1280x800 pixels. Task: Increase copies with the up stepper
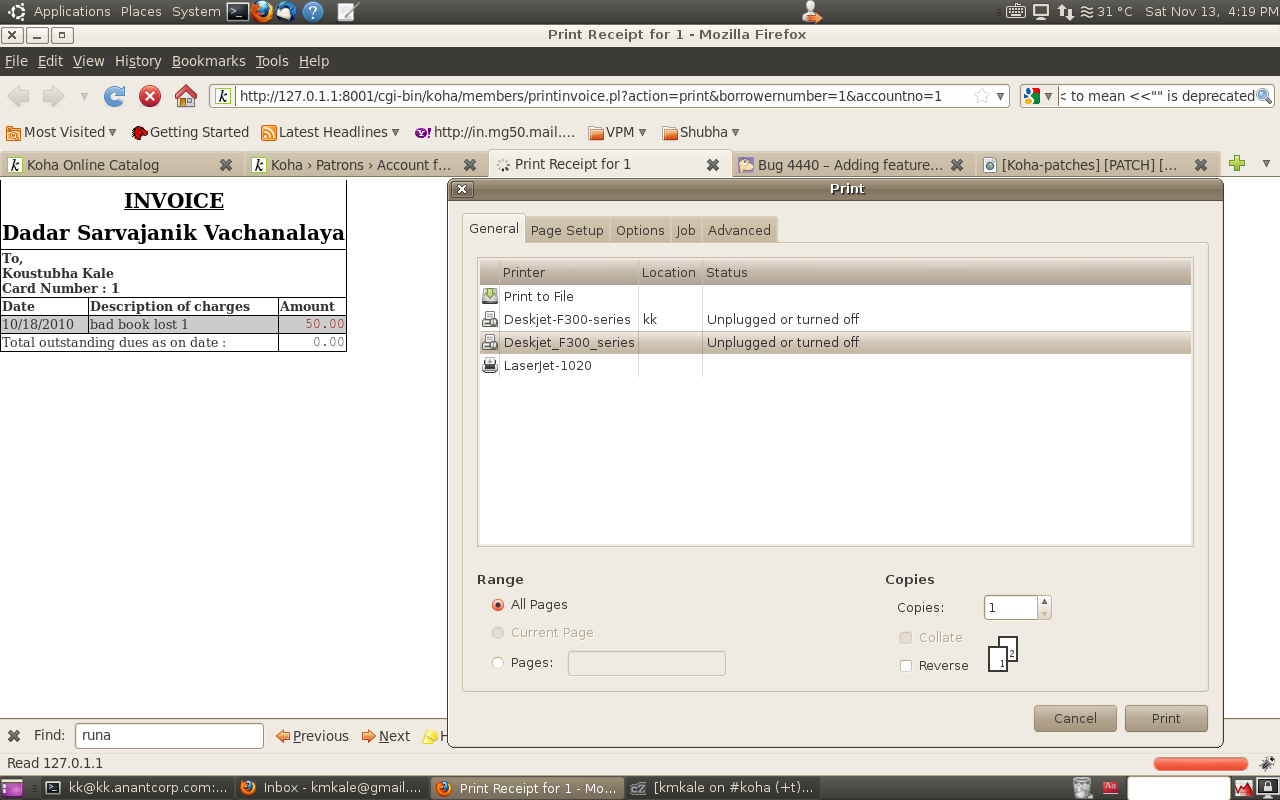tap(1044, 601)
